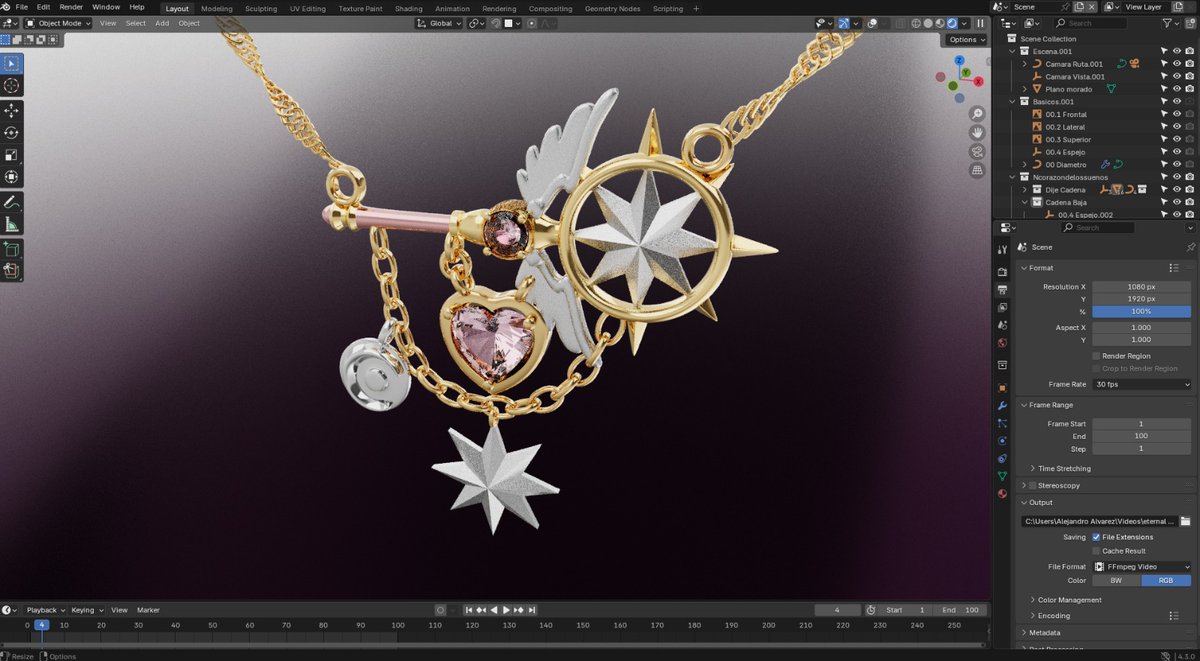Select the Measure tool
This screenshot has height=661, width=1200.
point(12,224)
